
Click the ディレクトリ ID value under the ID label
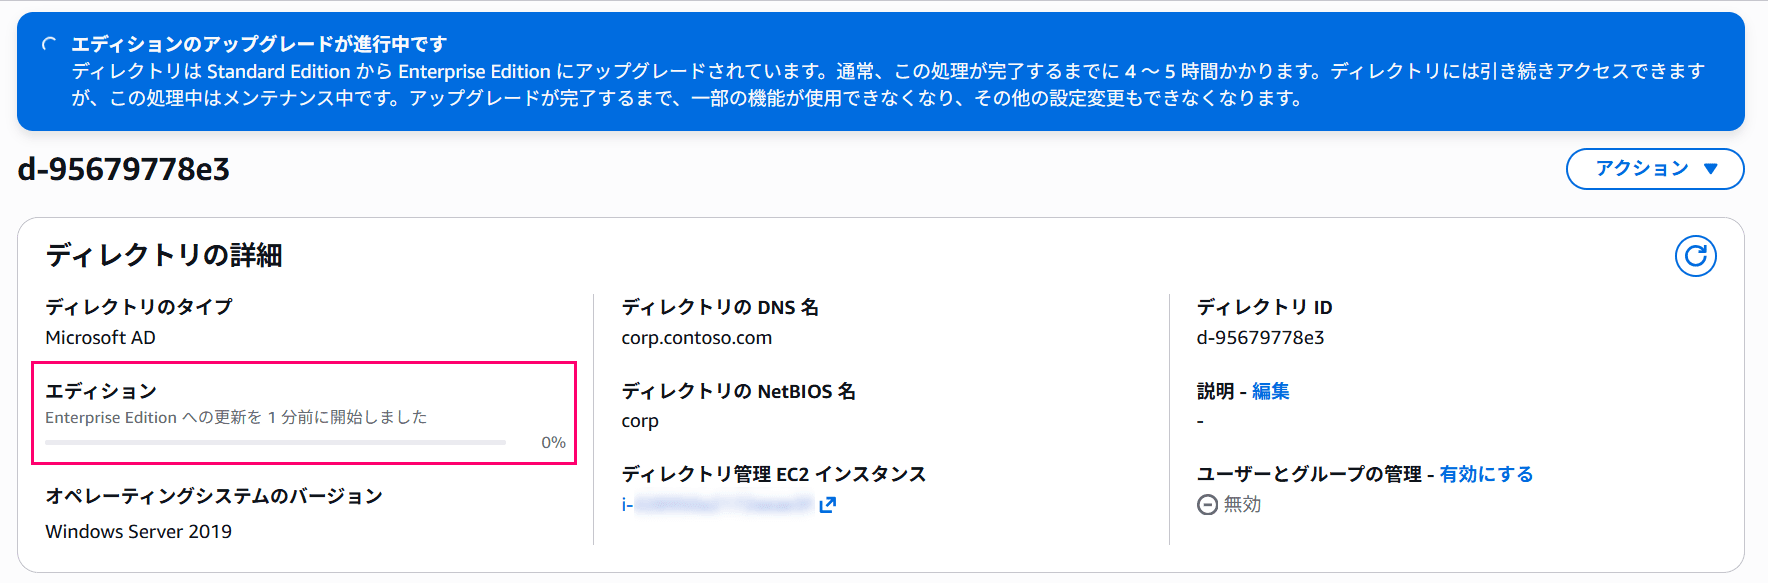click(1260, 338)
